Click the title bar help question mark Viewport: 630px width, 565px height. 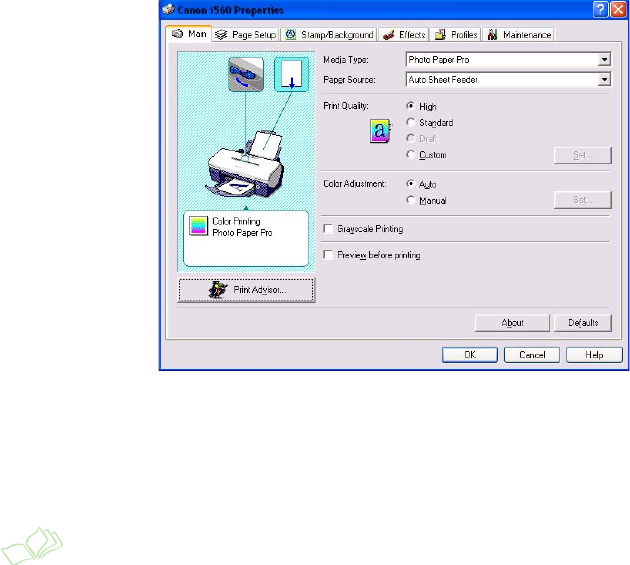(600, 9)
